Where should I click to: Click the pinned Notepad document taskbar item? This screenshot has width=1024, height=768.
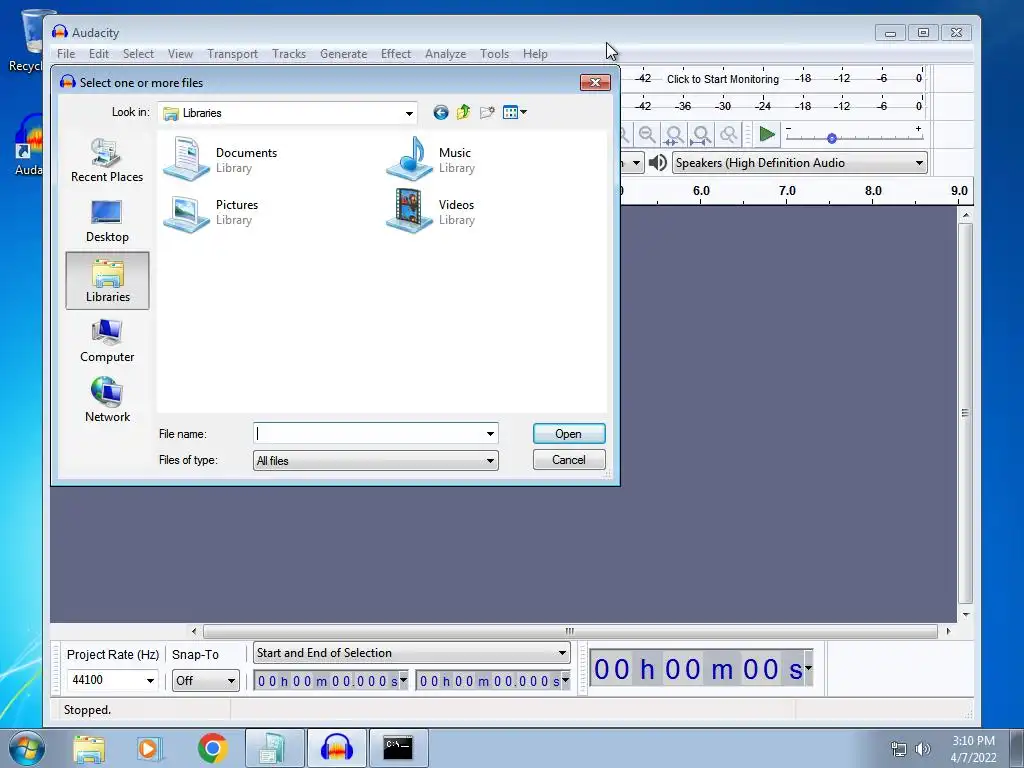point(274,748)
